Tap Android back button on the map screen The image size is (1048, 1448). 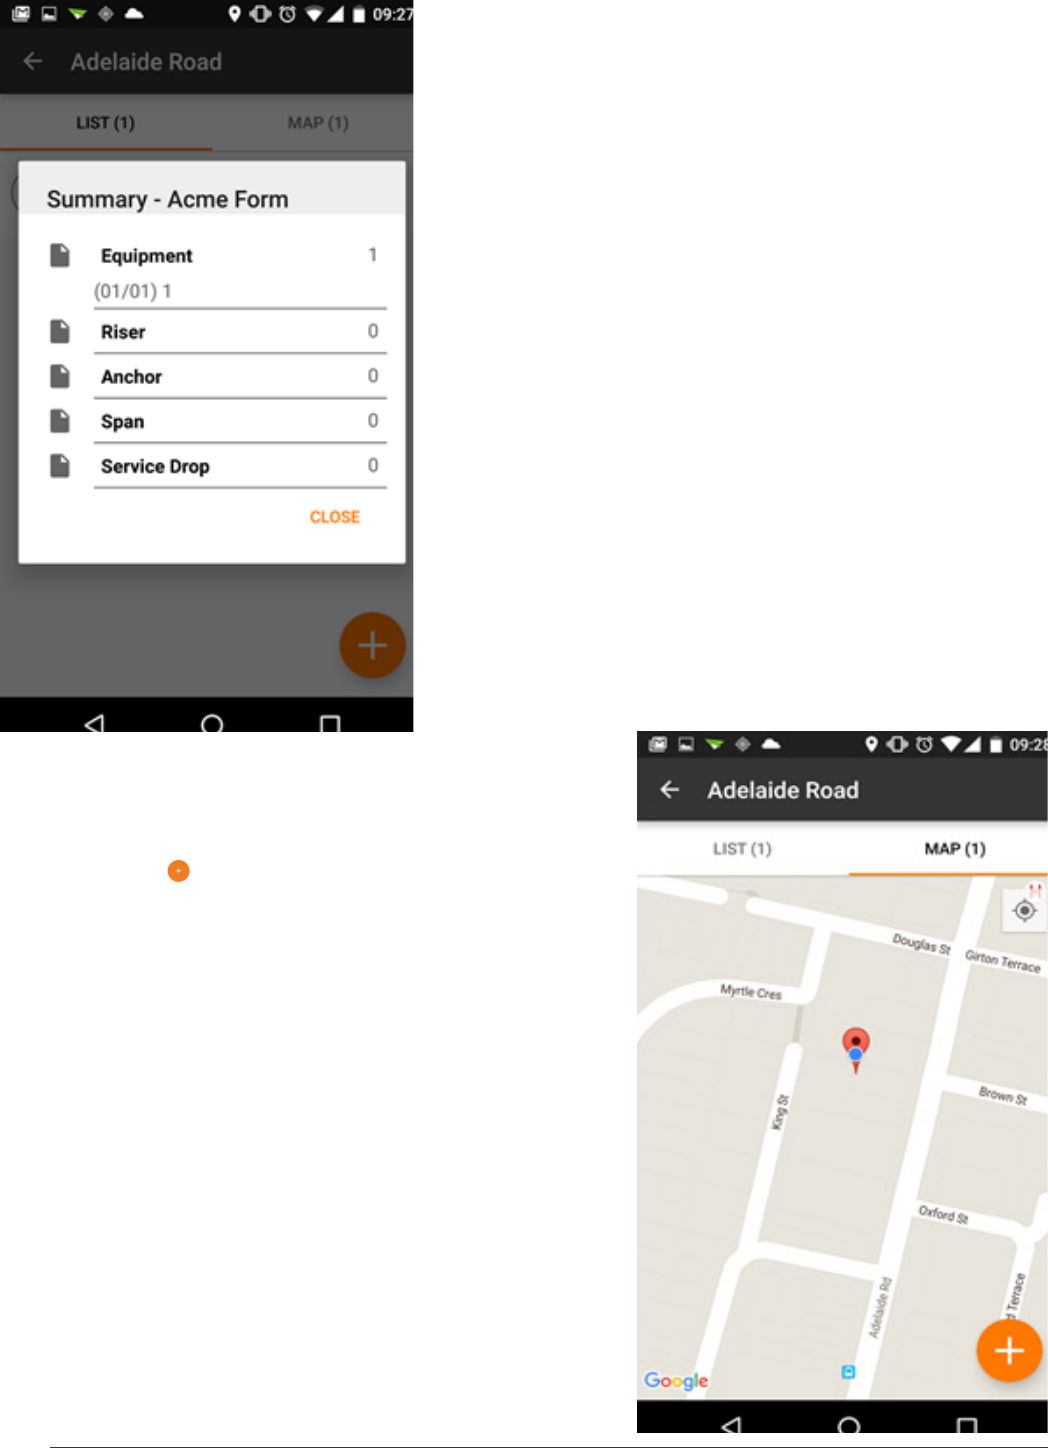point(731,1425)
